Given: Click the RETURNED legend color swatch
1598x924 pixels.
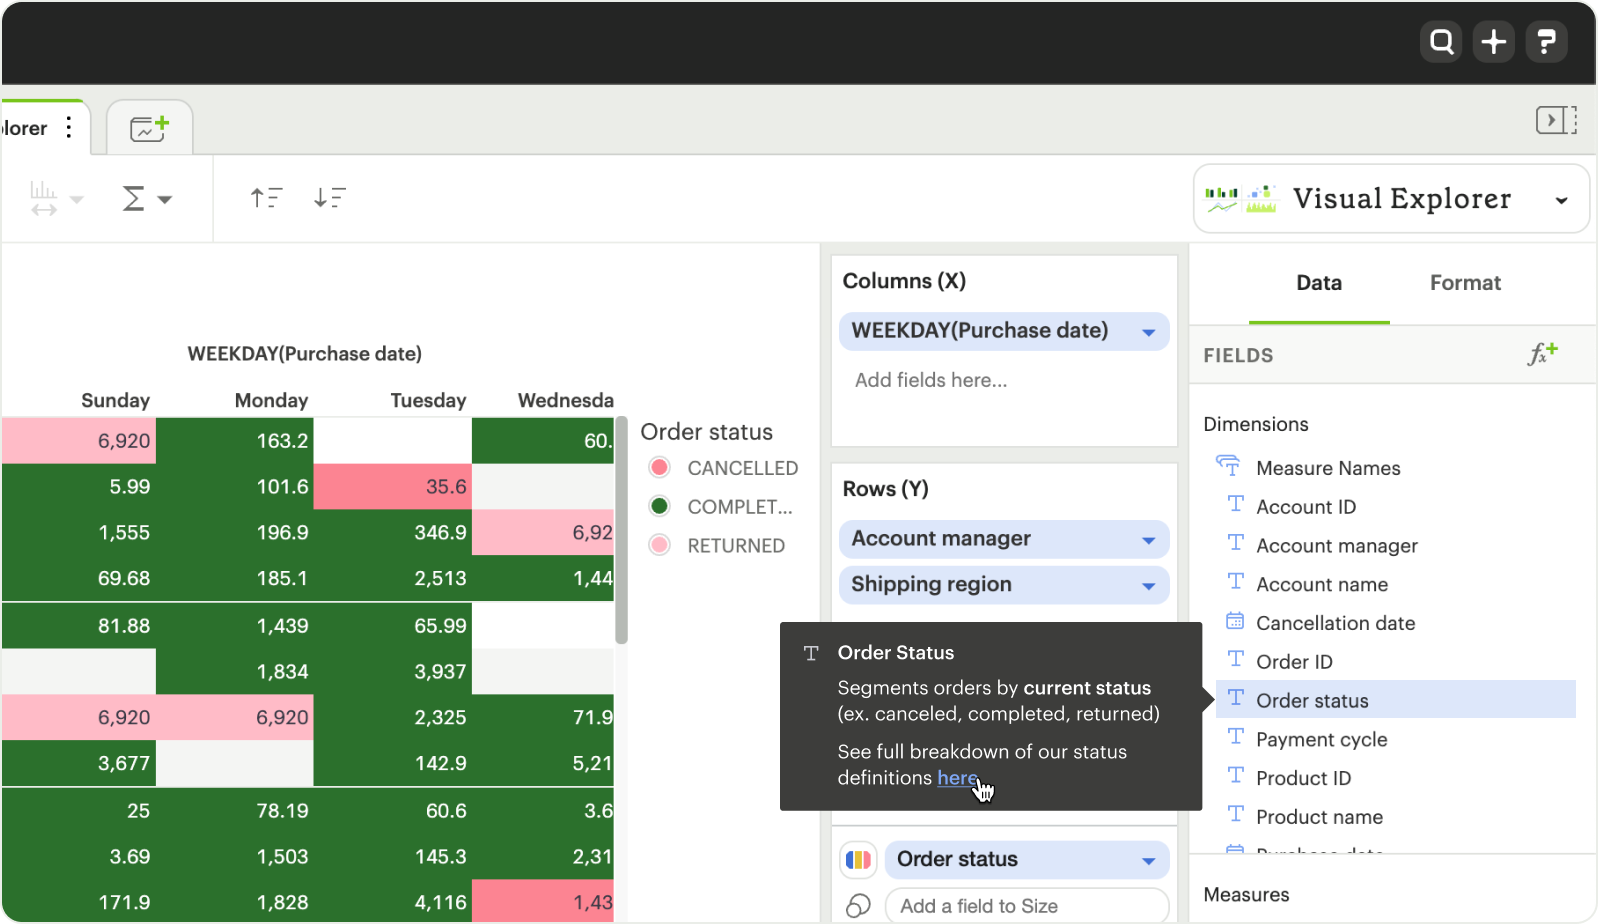Looking at the screenshot, I should coord(659,545).
